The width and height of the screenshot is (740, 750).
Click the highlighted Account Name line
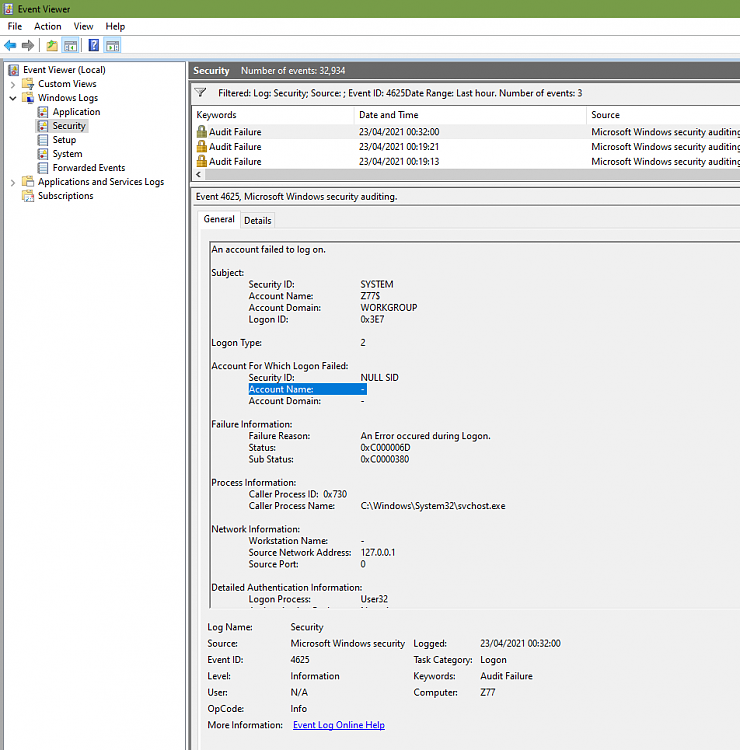[x=308, y=389]
